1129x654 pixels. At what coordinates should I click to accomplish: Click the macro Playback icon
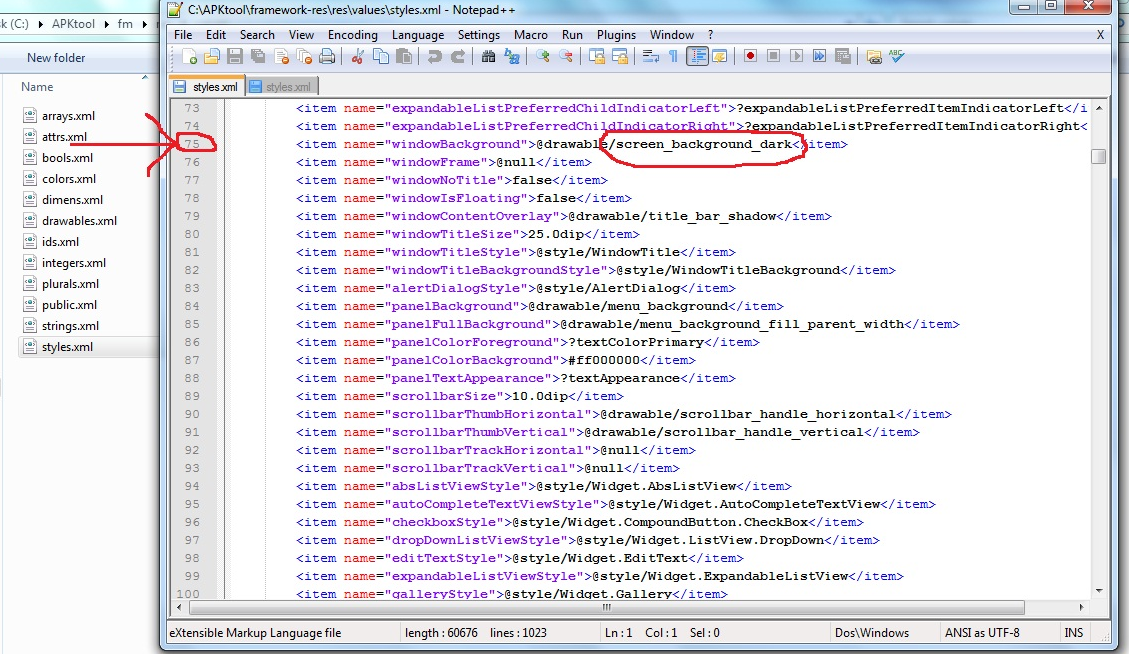tap(796, 56)
